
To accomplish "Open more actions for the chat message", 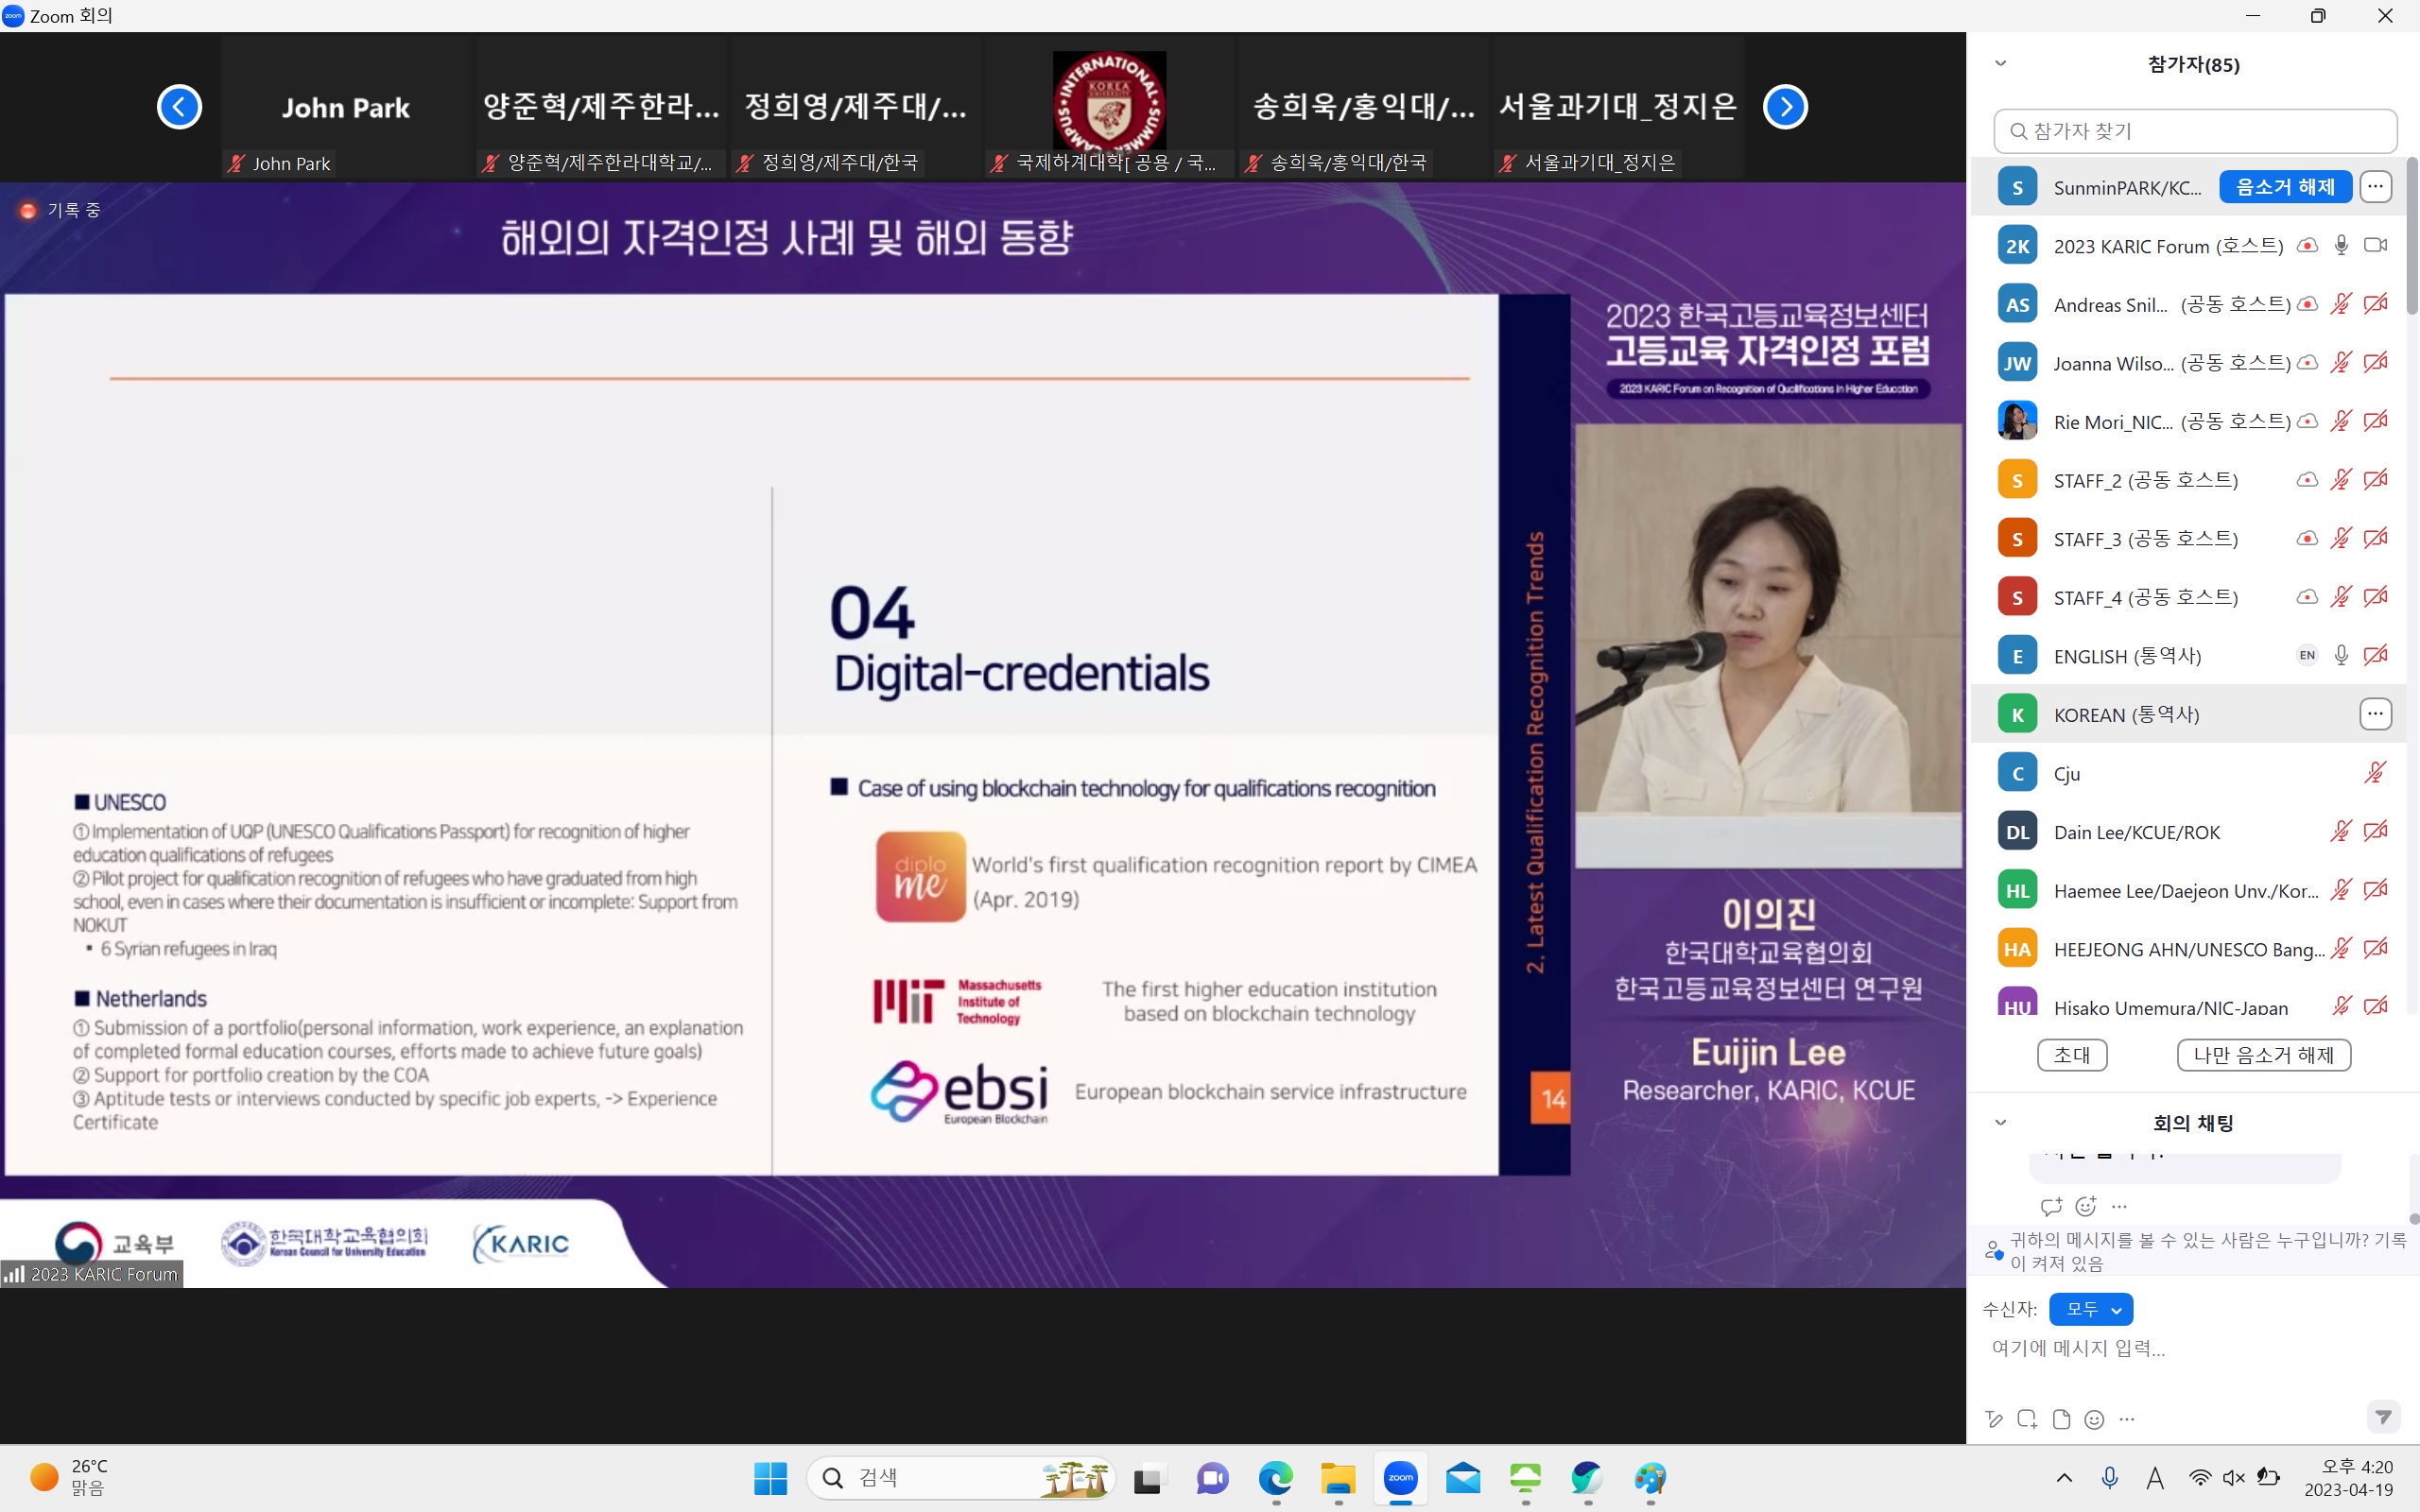I will pyautogui.click(x=2120, y=1207).
